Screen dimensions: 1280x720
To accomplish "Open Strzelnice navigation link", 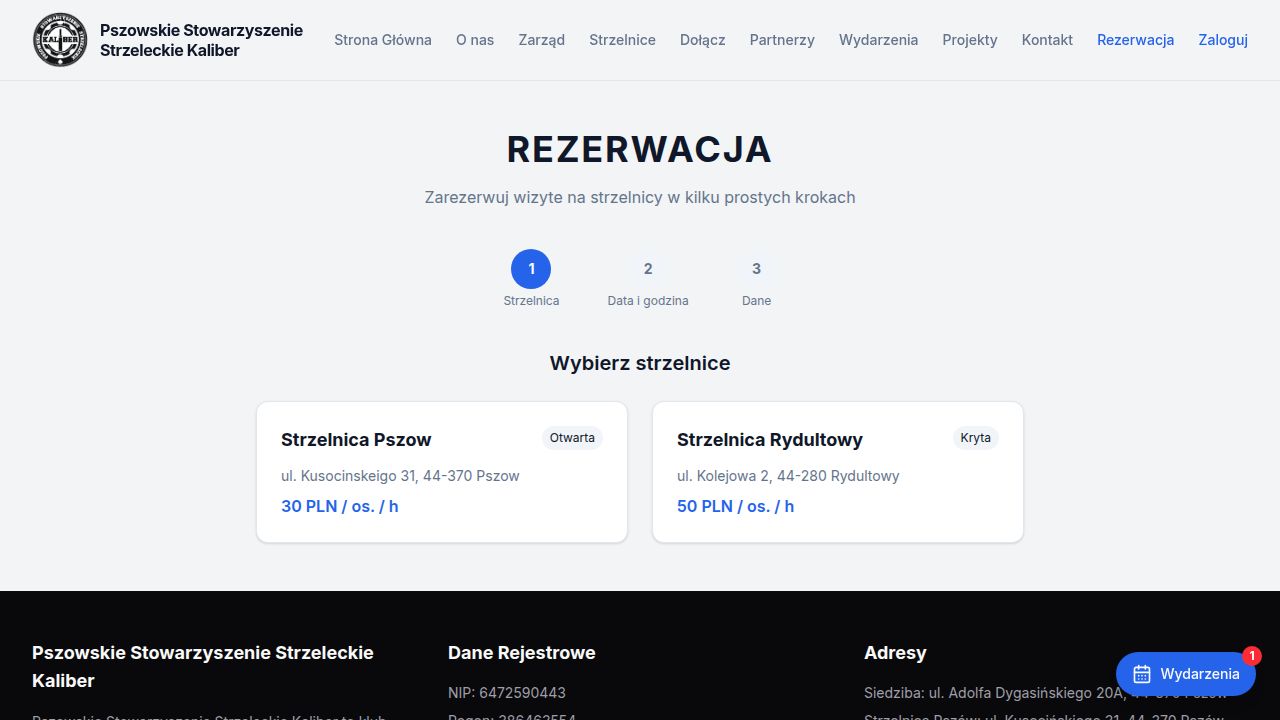I will tap(622, 40).
